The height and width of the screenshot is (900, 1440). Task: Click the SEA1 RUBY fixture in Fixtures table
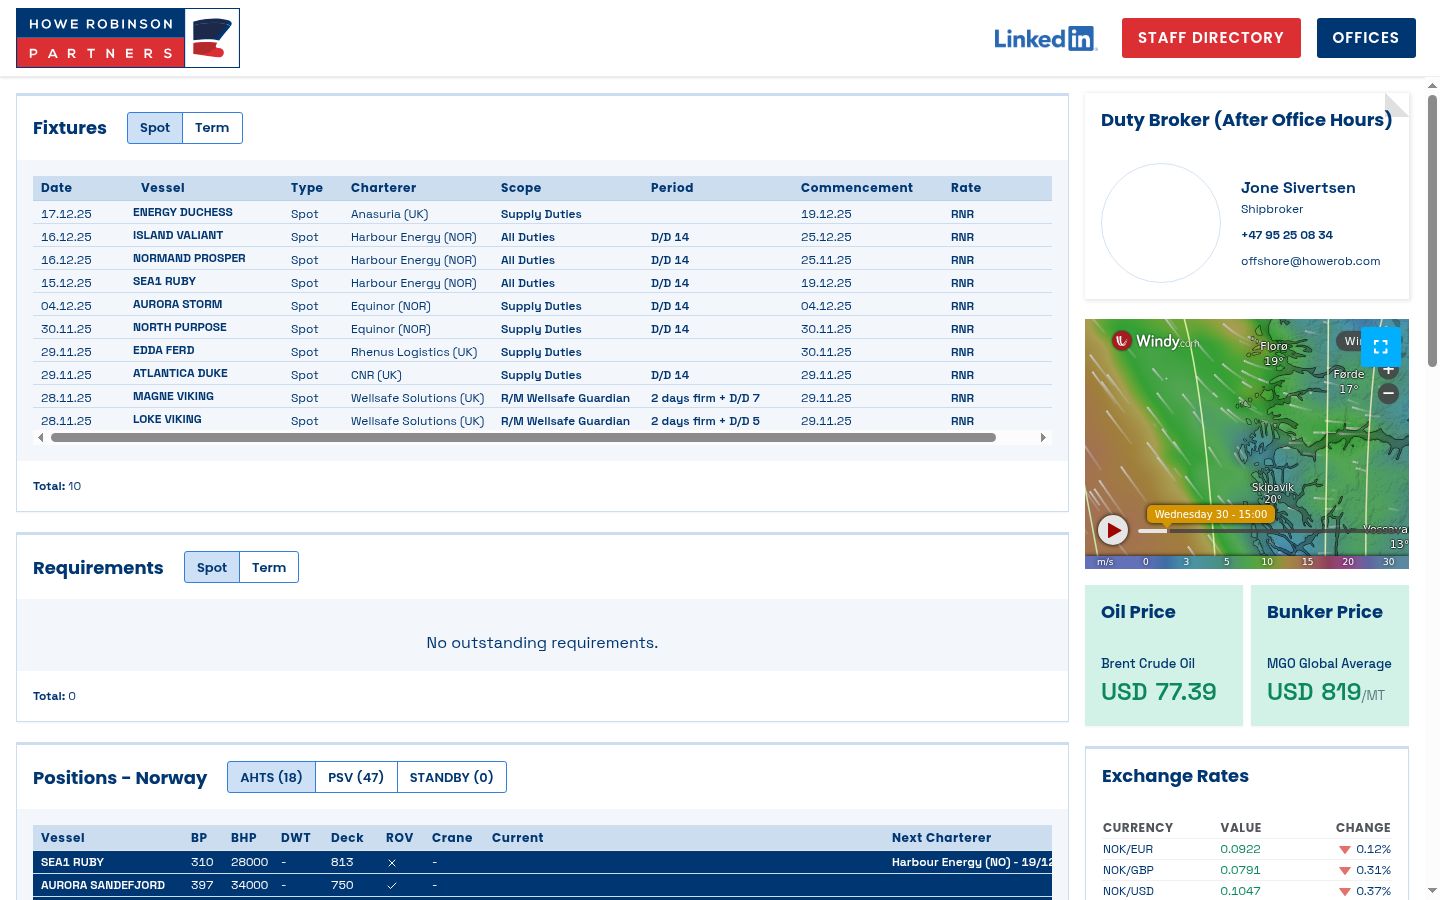[164, 282]
